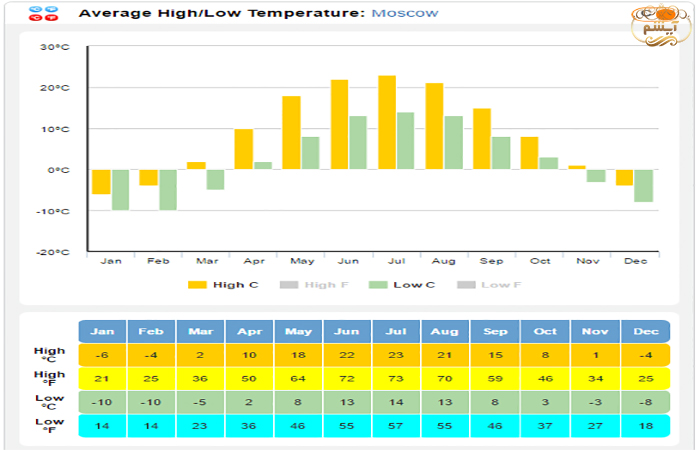Show the Low F series via legend
The width and height of the screenshot is (700, 450).
click(502, 285)
